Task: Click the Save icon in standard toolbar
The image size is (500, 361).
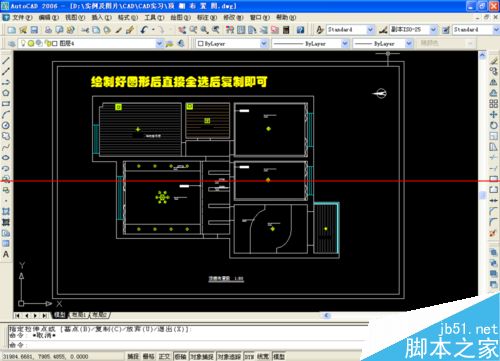Action: [x=34, y=30]
